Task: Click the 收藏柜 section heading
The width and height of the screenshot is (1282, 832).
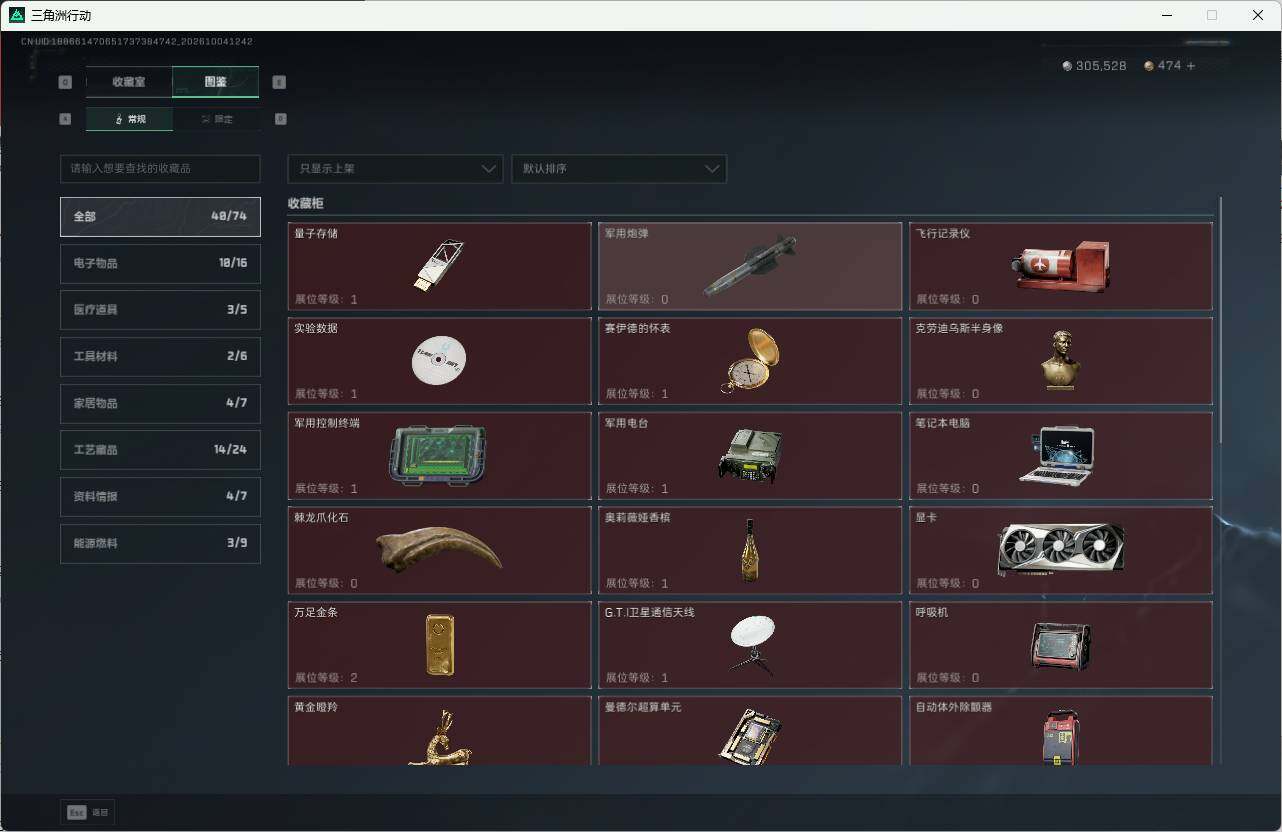Action: click(x=306, y=203)
